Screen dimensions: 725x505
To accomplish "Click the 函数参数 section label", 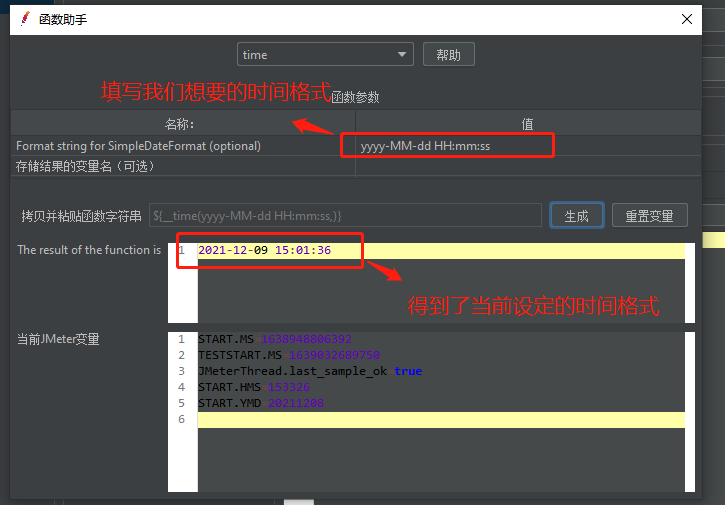I will pyautogui.click(x=355, y=97).
